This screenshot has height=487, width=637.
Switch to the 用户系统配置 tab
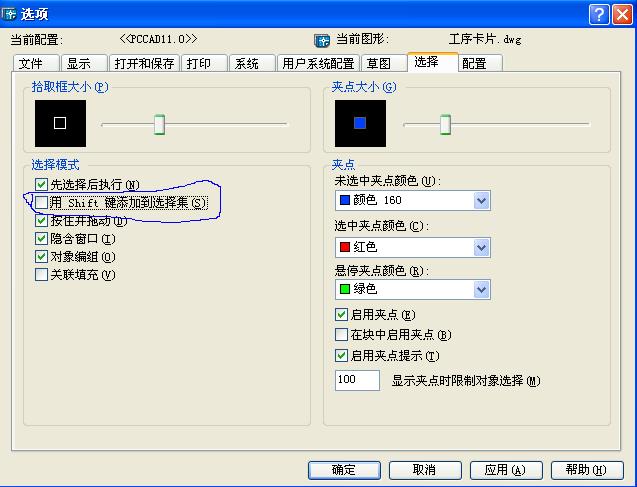(318, 64)
